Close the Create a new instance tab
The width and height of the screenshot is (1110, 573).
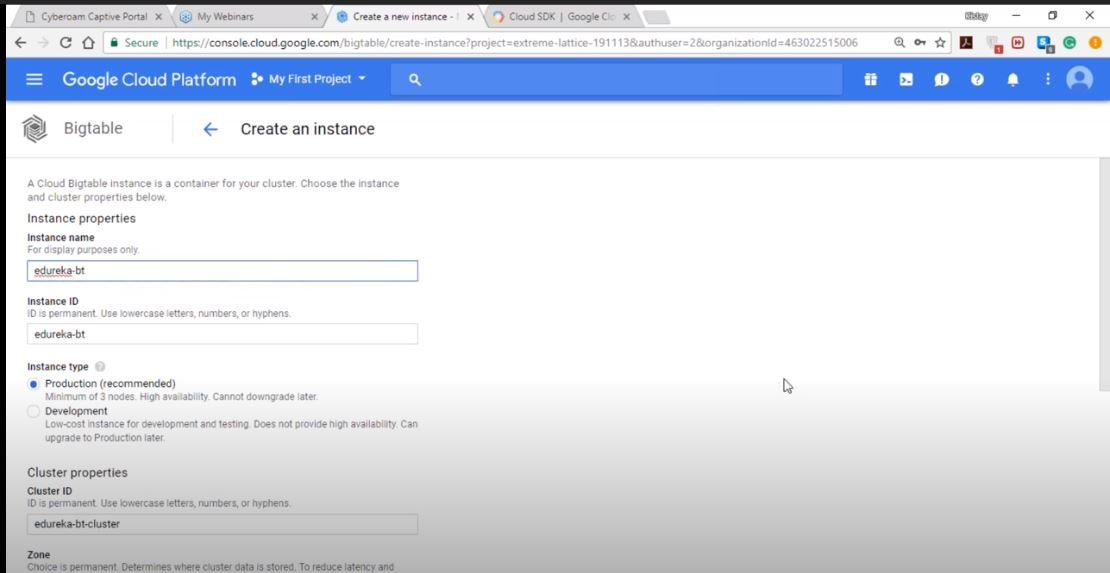[x=470, y=16]
